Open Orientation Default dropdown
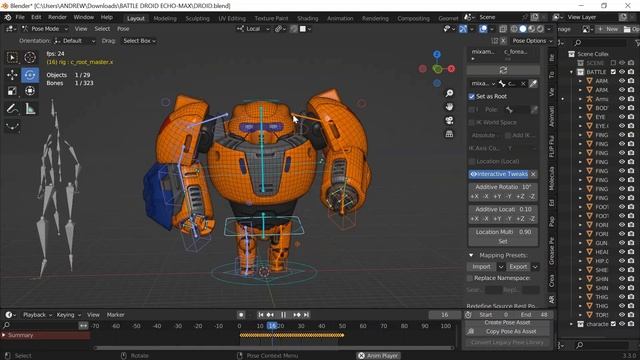The width and height of the screenshot is (640, 360). click(x=75, y=41)
